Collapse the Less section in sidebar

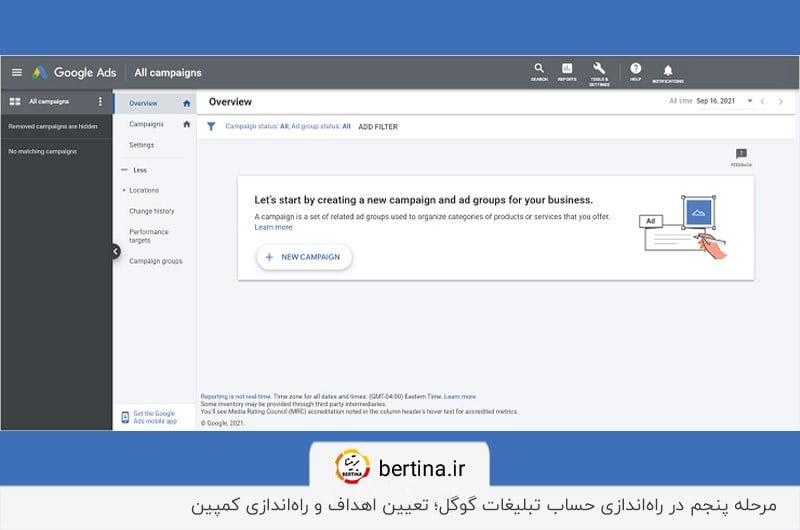(139, 170)
